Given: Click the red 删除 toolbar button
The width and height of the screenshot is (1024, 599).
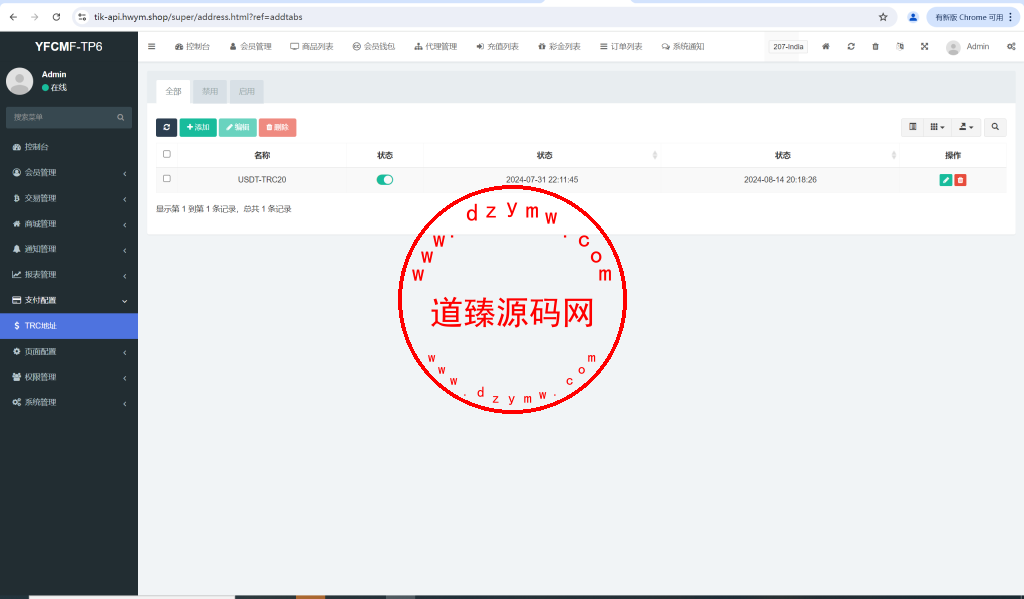Looking at the screenshot, I should click(278, 127).
